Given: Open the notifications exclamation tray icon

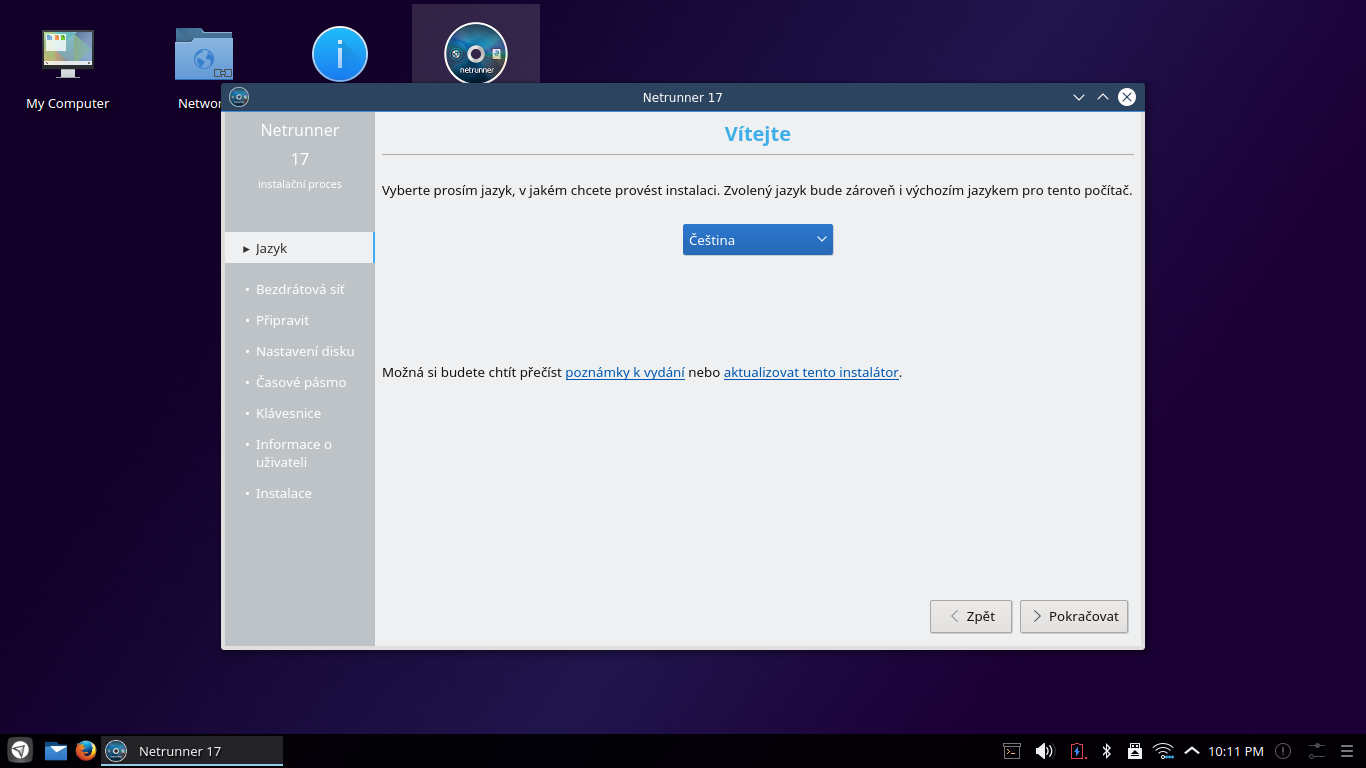Looking at the screenshot, I should click(1283, 751).
